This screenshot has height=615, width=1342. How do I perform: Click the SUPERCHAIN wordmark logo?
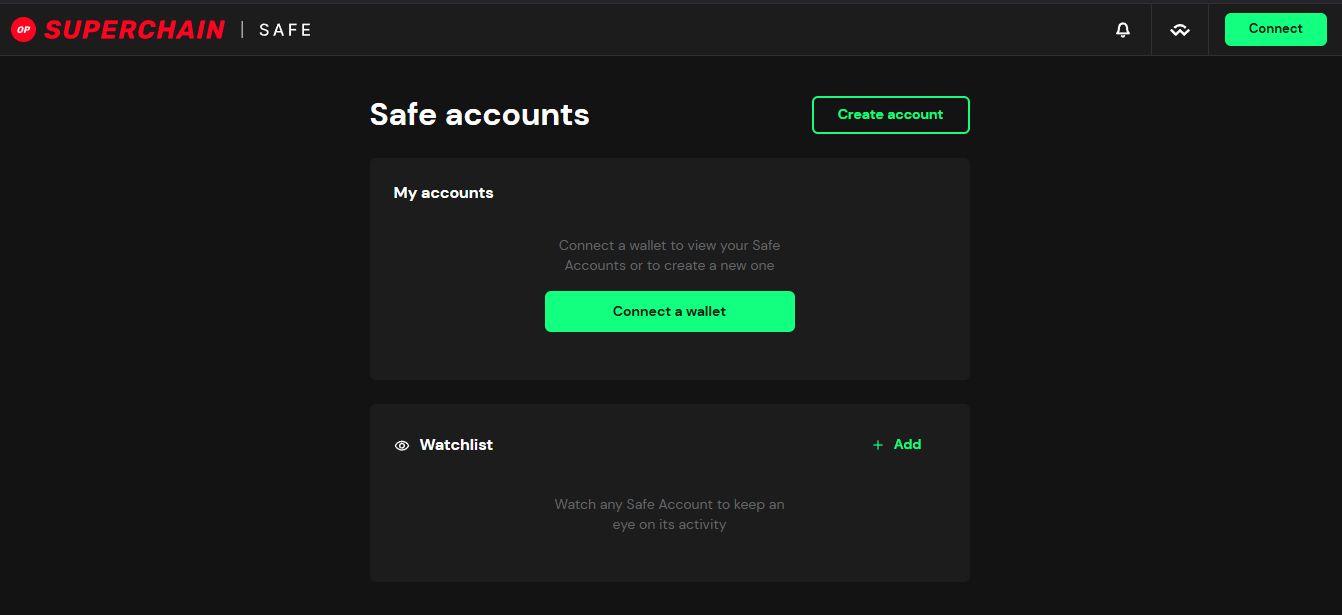(134, 30)
